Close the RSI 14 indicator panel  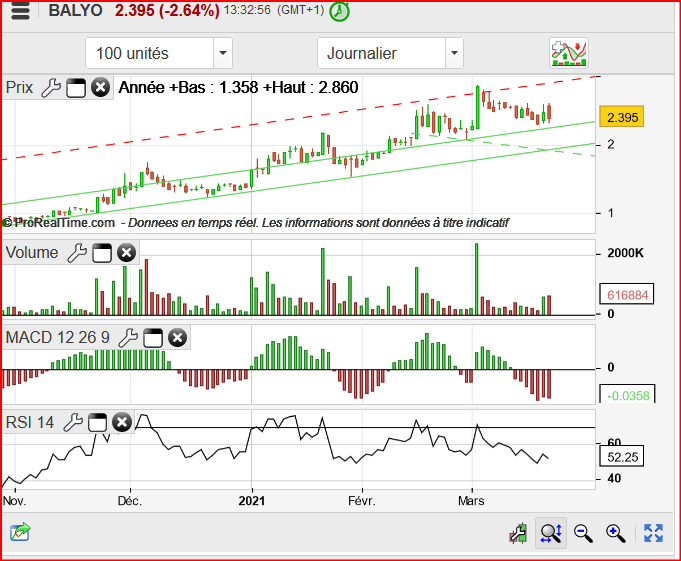(x=122, y=422)
